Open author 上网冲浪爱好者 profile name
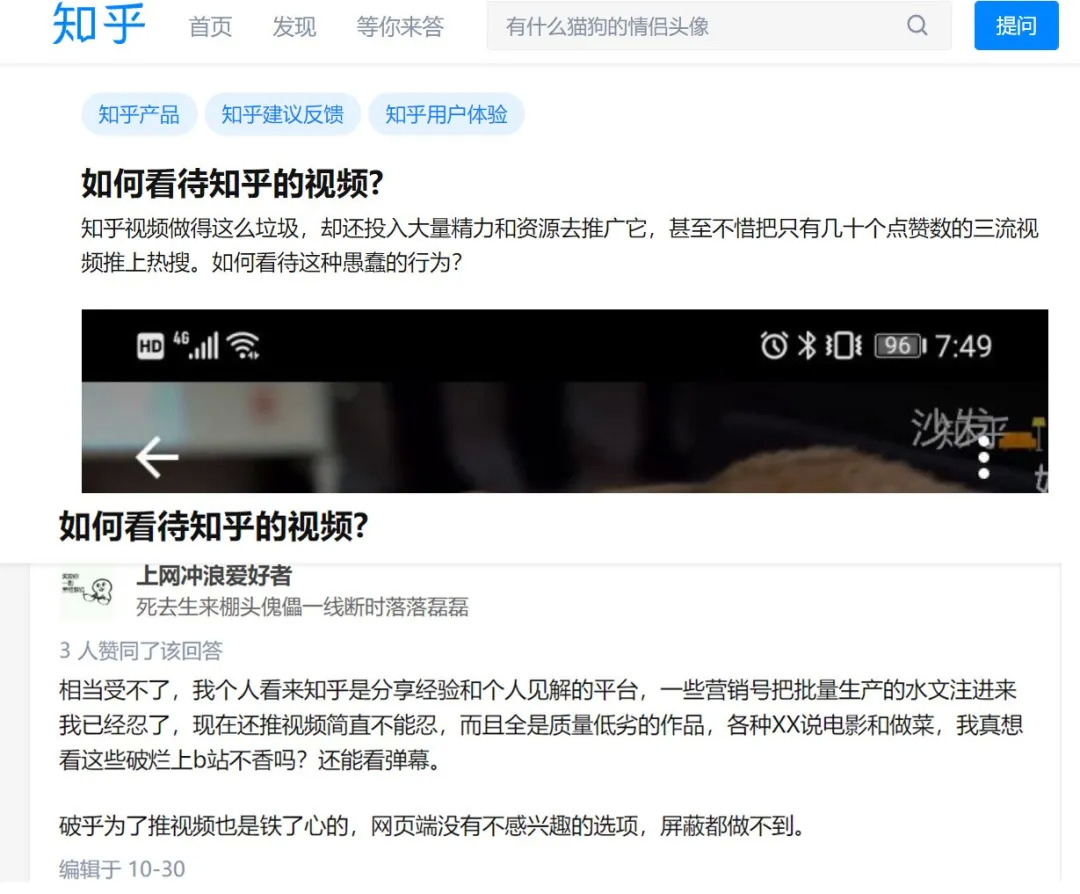This screenshot has height=894, width=1080. pos(214,575)
